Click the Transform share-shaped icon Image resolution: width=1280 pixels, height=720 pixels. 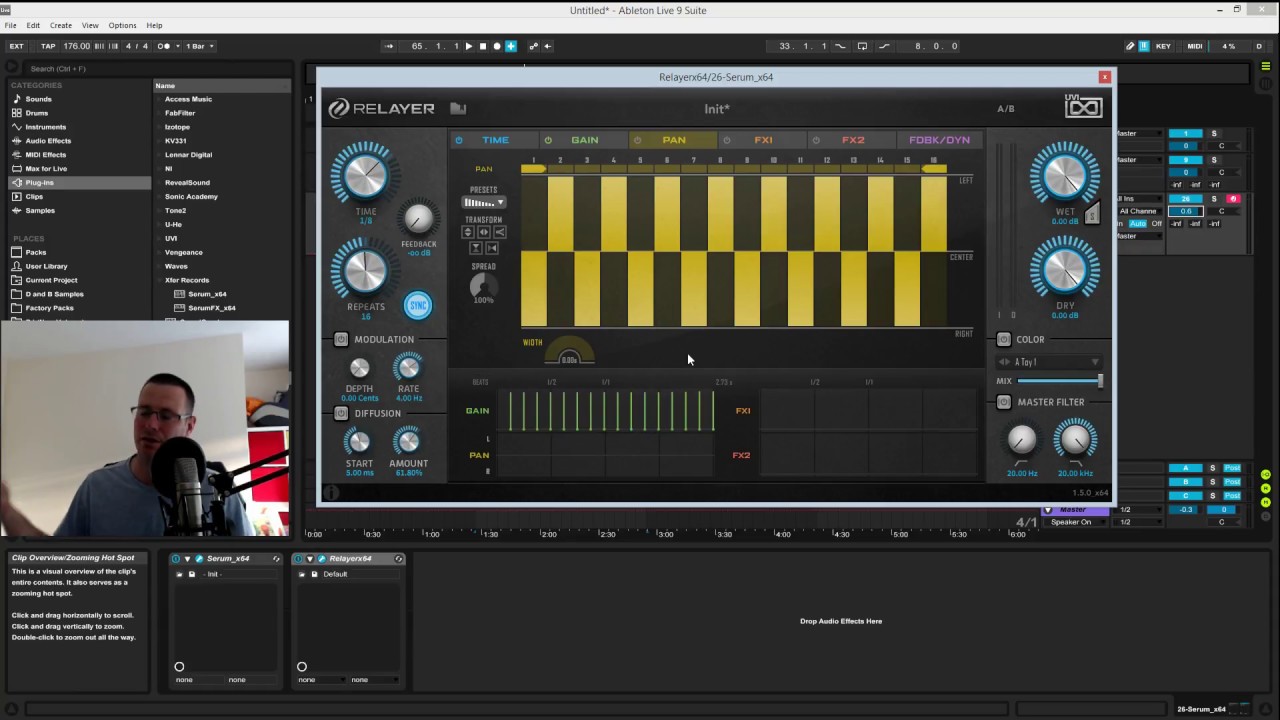(x=499, y=232)
